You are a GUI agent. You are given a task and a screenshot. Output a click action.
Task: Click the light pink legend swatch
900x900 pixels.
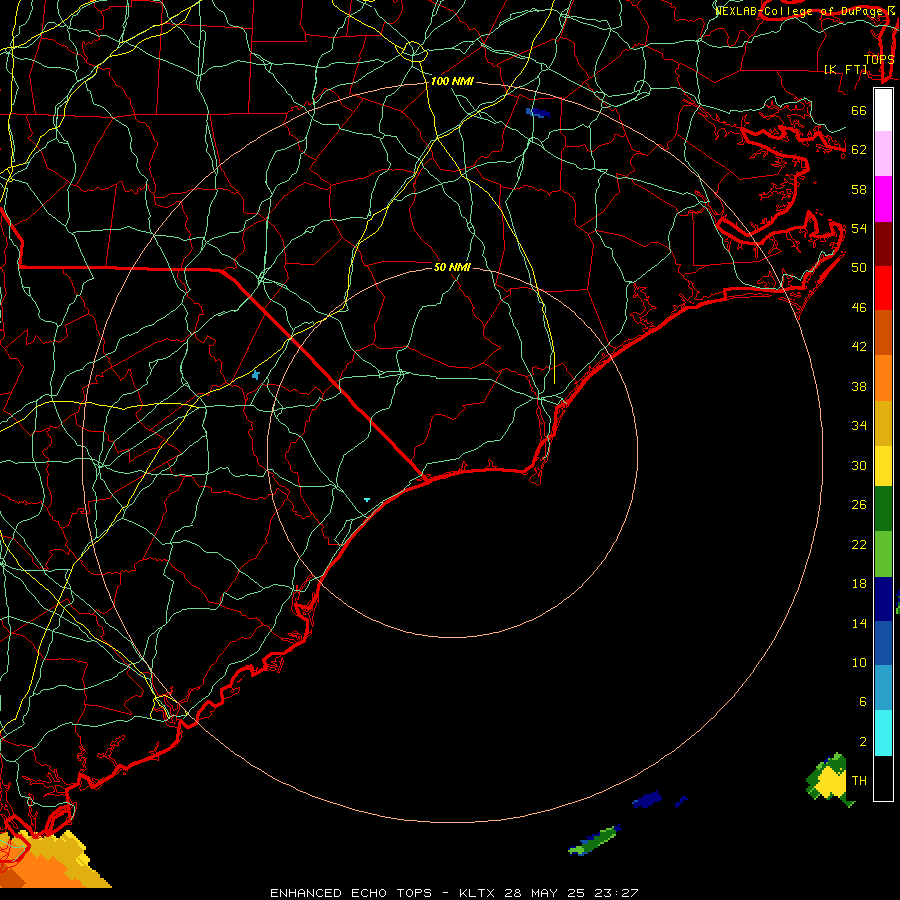pyautogui.click(x=883, y=154)
